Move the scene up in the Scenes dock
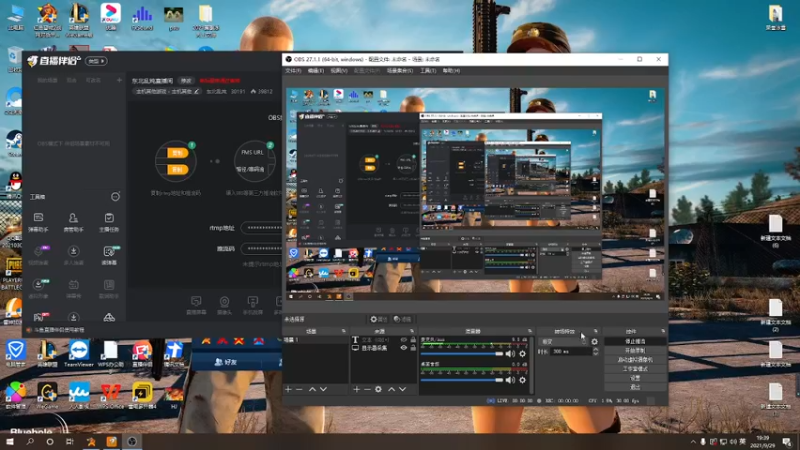This screenshot has width=800, height=450. pos(312,389)
